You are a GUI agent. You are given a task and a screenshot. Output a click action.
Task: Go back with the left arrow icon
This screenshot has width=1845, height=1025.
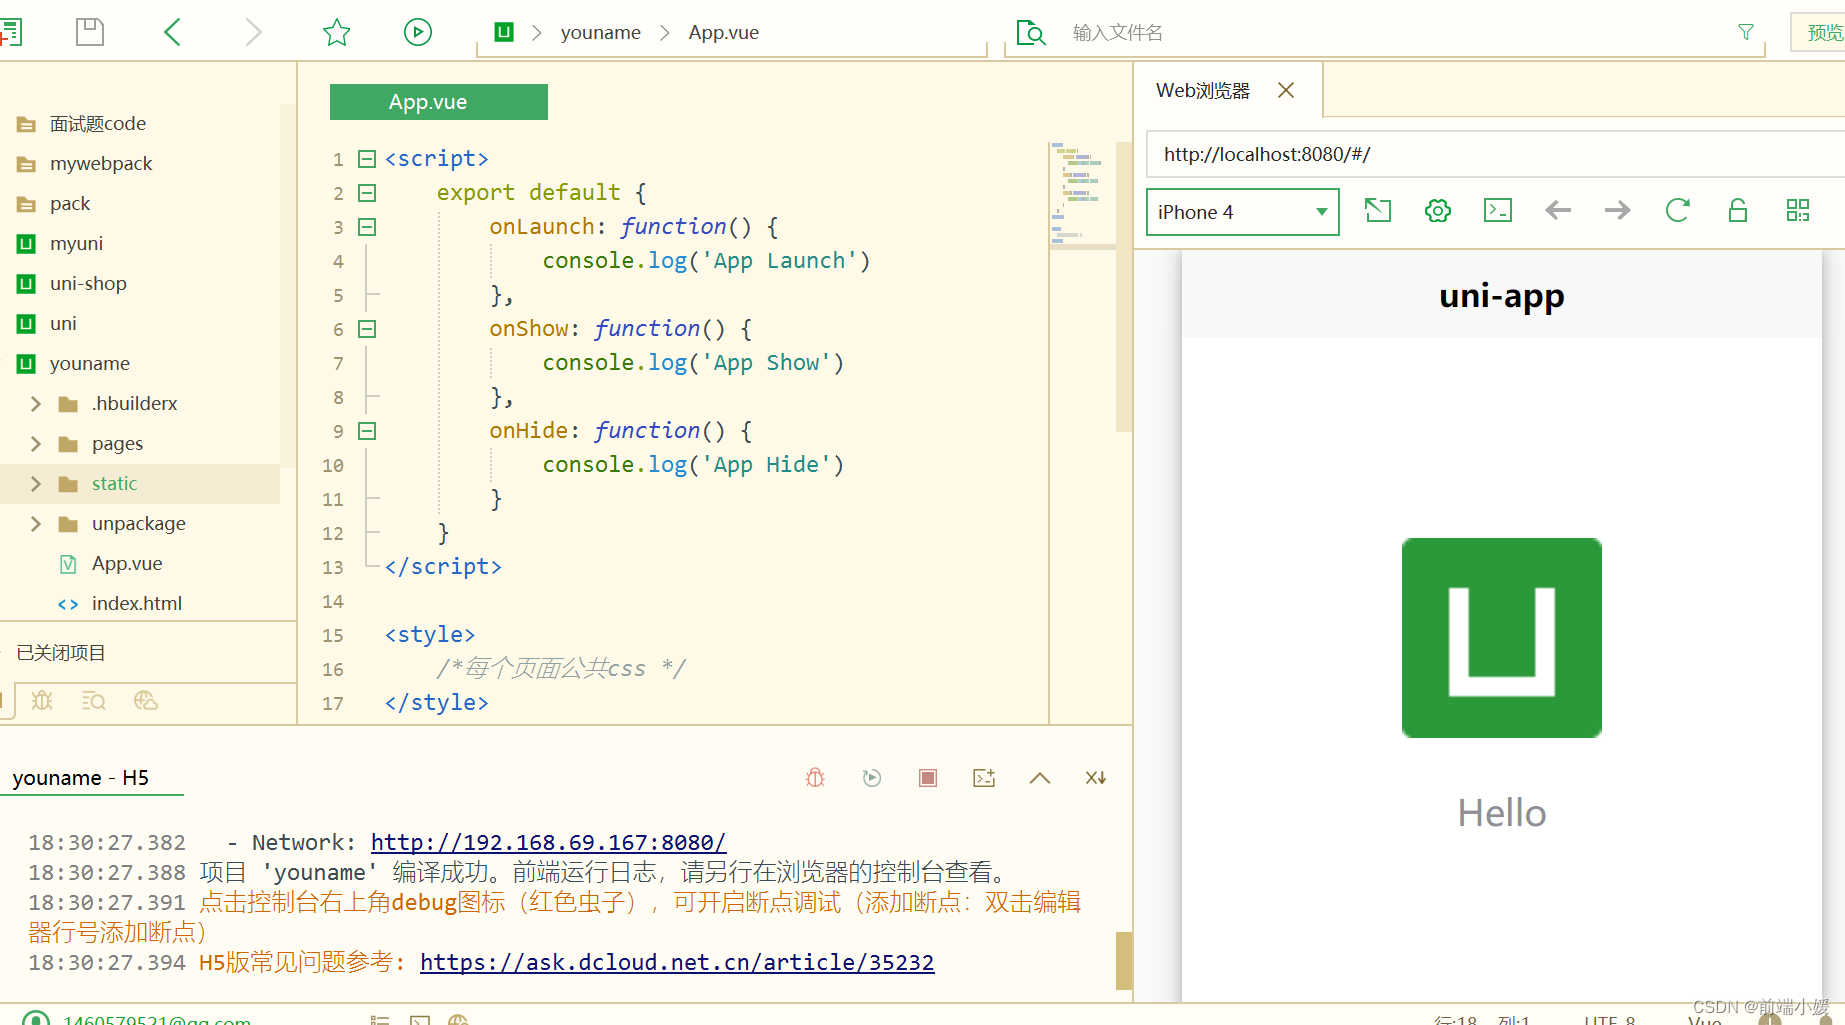(172, 32)
